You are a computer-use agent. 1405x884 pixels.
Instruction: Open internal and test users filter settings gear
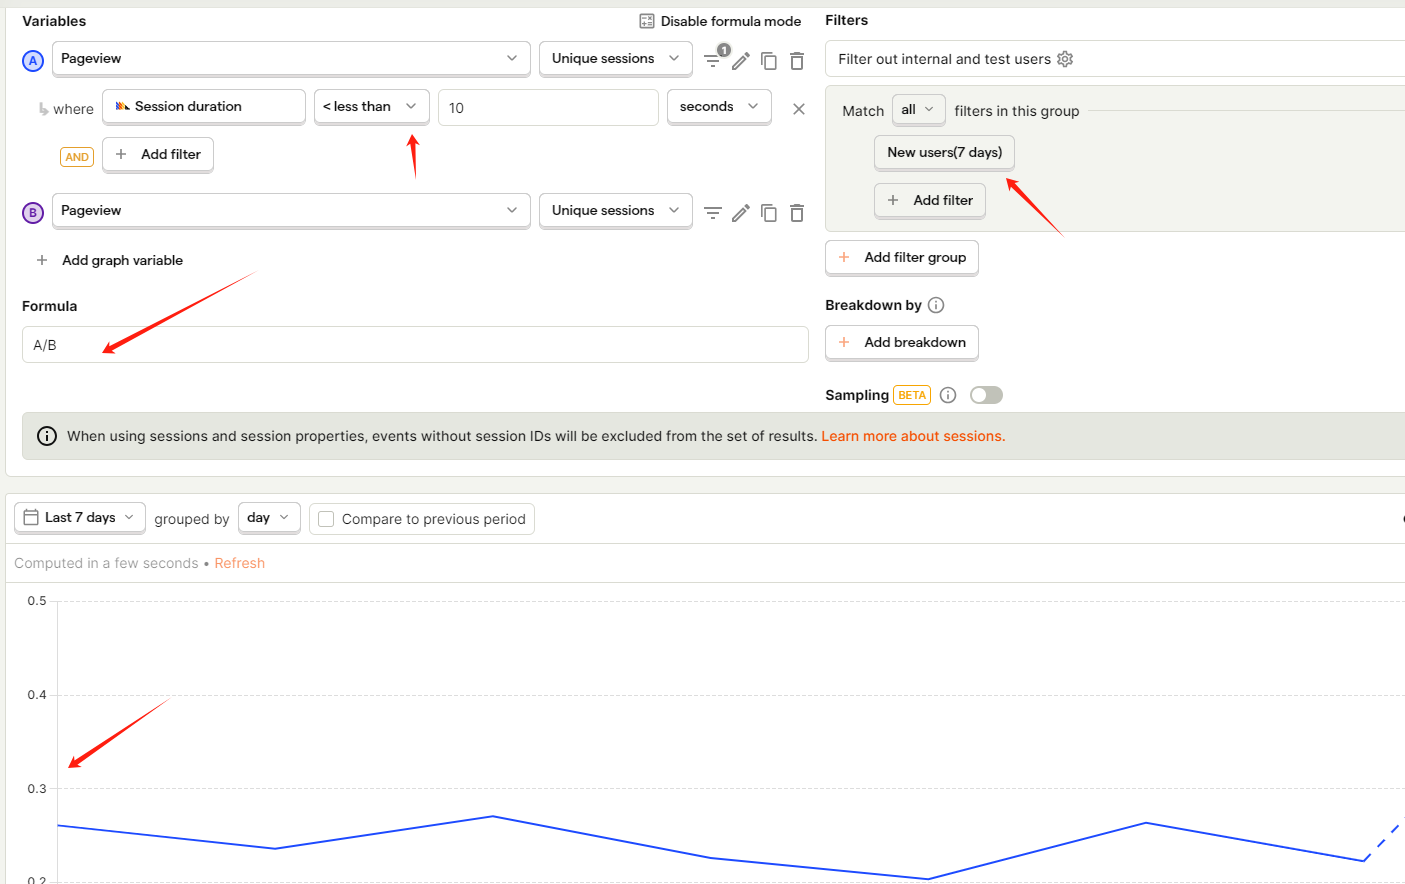pyautogui.click(x=1065, y=59)
